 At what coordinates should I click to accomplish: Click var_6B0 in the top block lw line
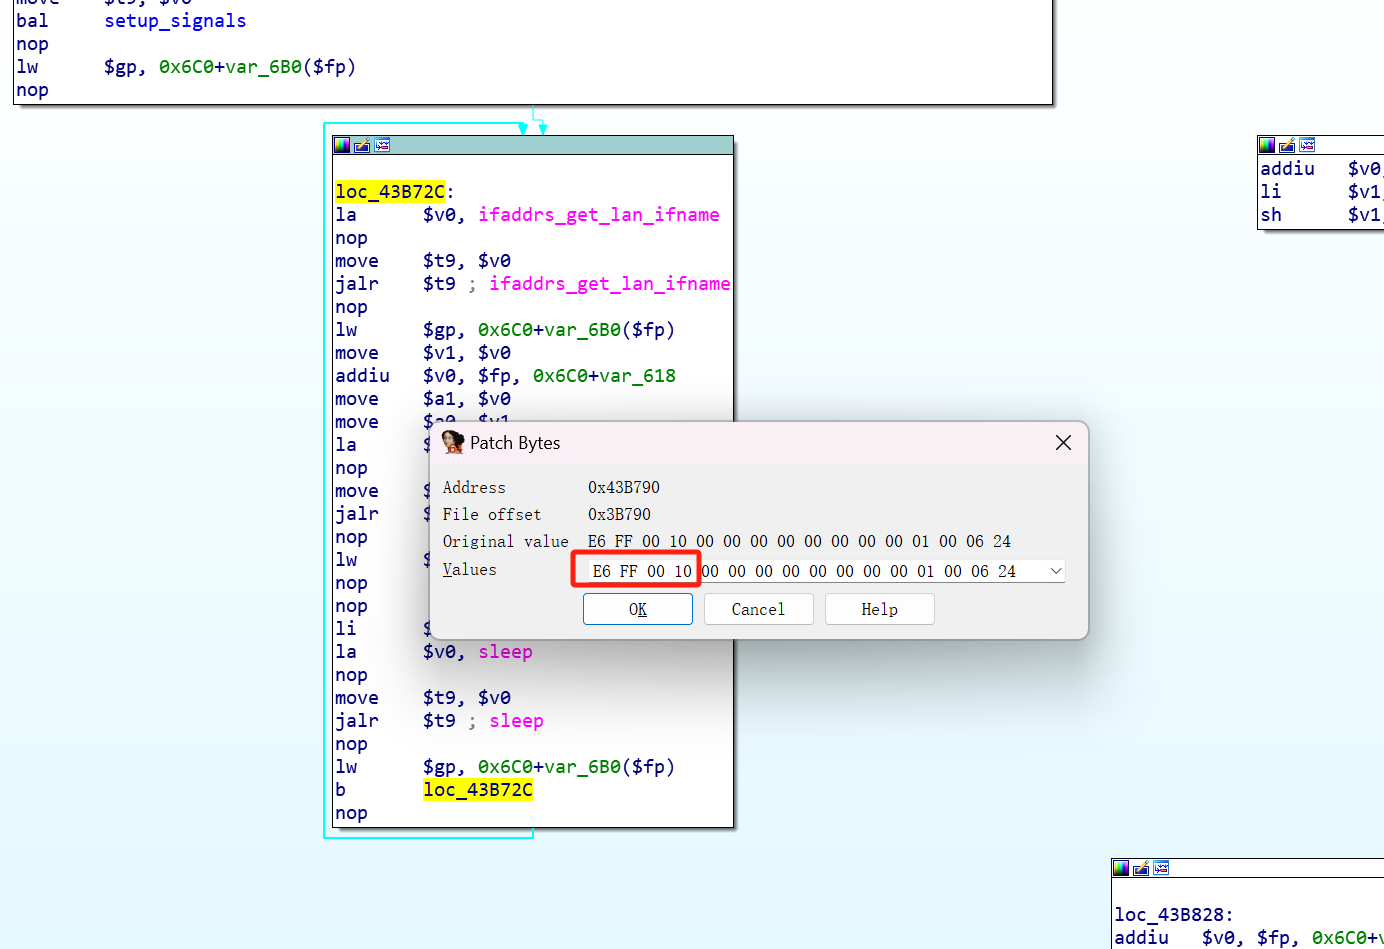[x=264, y=67]
